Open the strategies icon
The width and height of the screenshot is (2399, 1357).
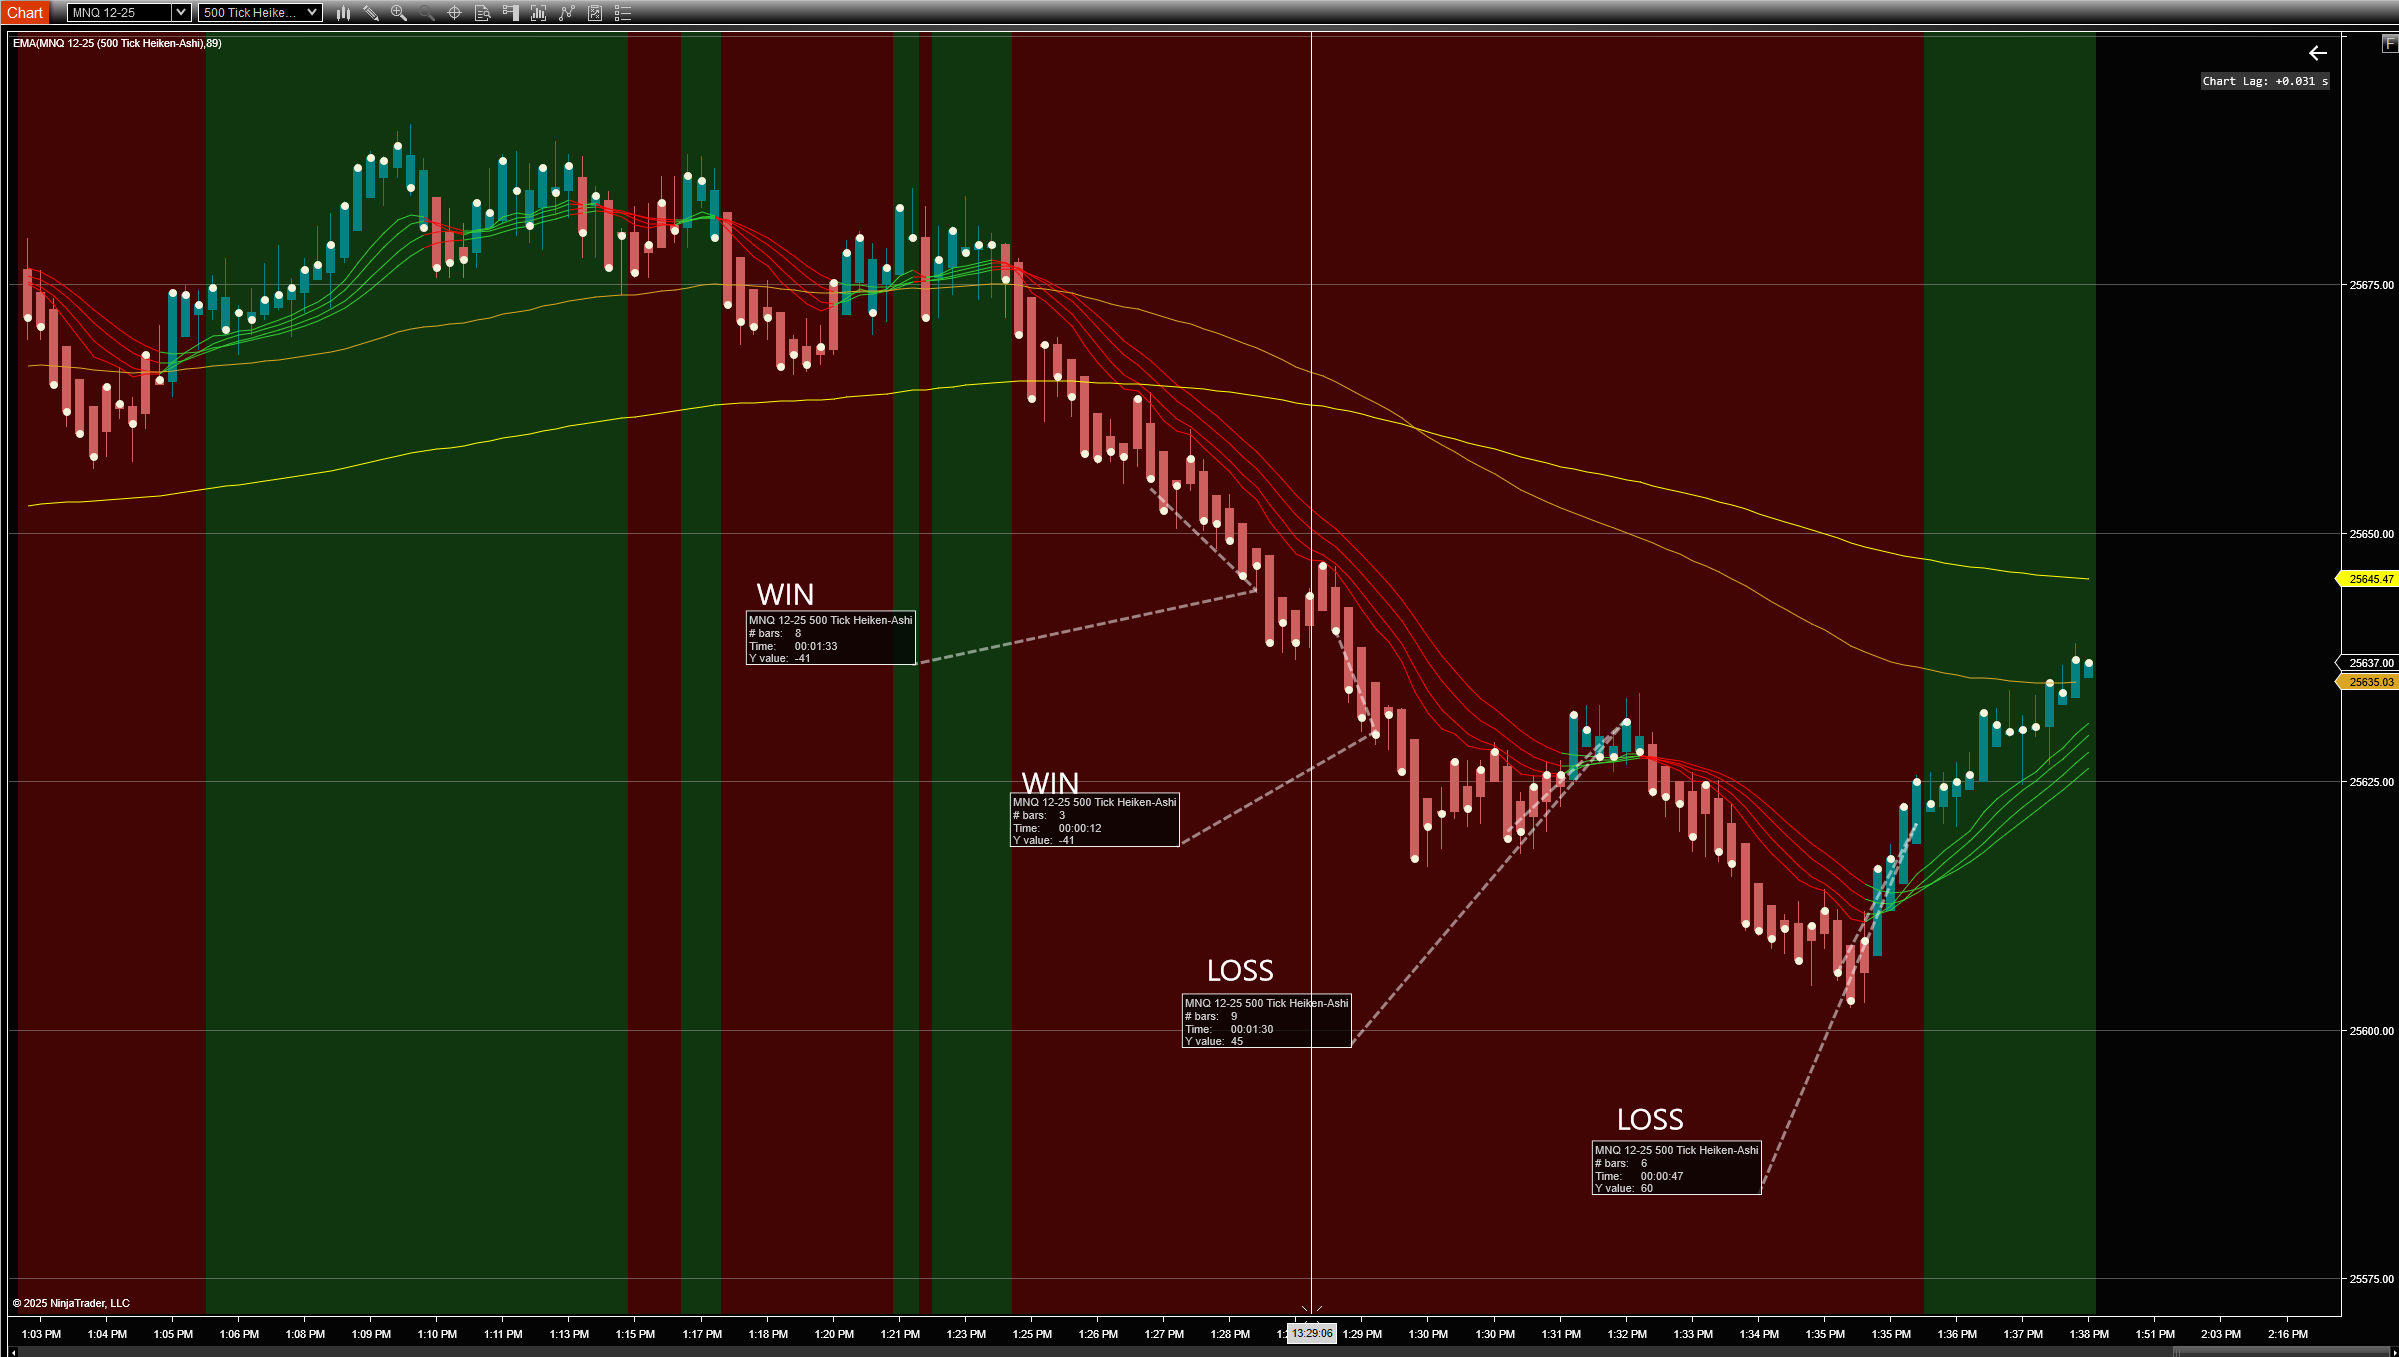[x=595, y=13]
